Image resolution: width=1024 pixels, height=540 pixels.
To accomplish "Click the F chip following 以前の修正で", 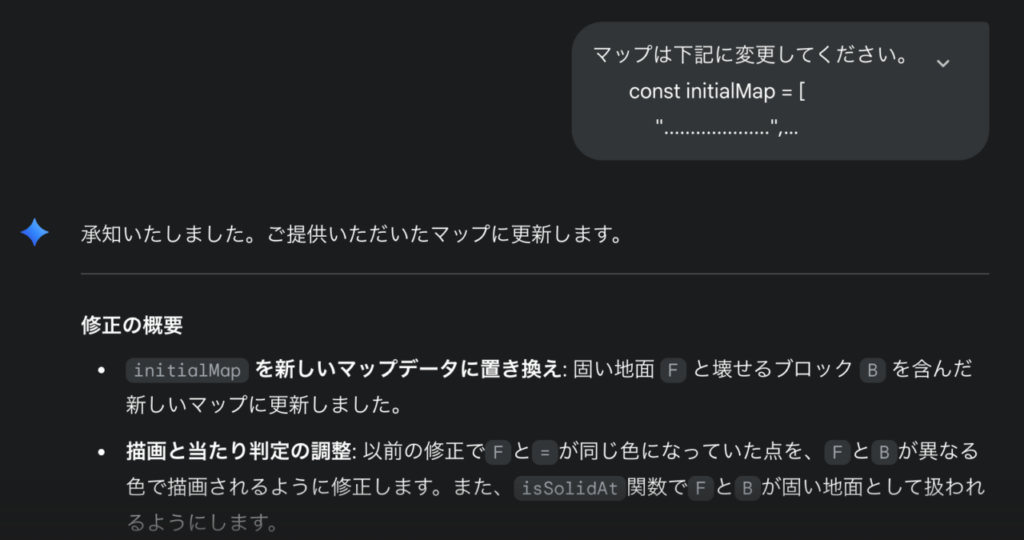I will (x=498, y=452).
